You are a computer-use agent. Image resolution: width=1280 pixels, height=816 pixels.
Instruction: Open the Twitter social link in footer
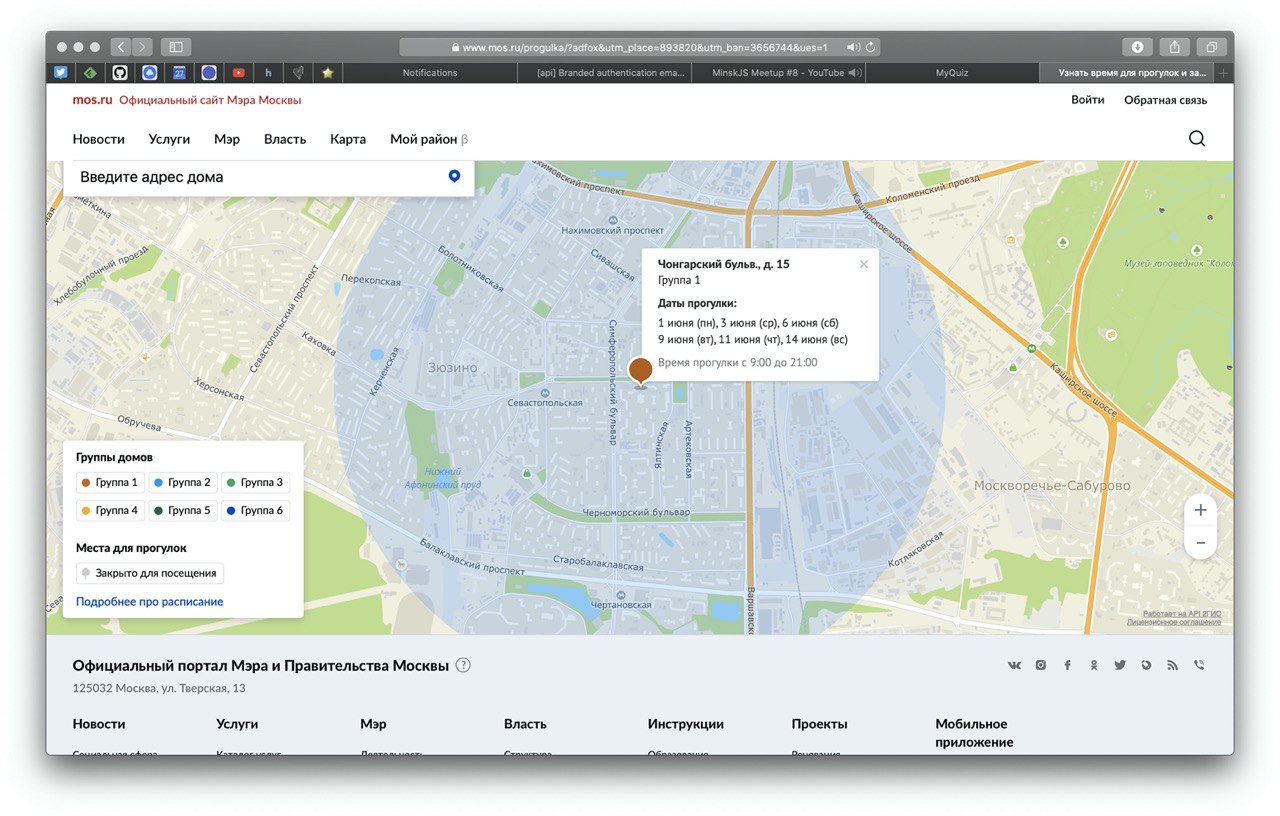point(1120,665)
